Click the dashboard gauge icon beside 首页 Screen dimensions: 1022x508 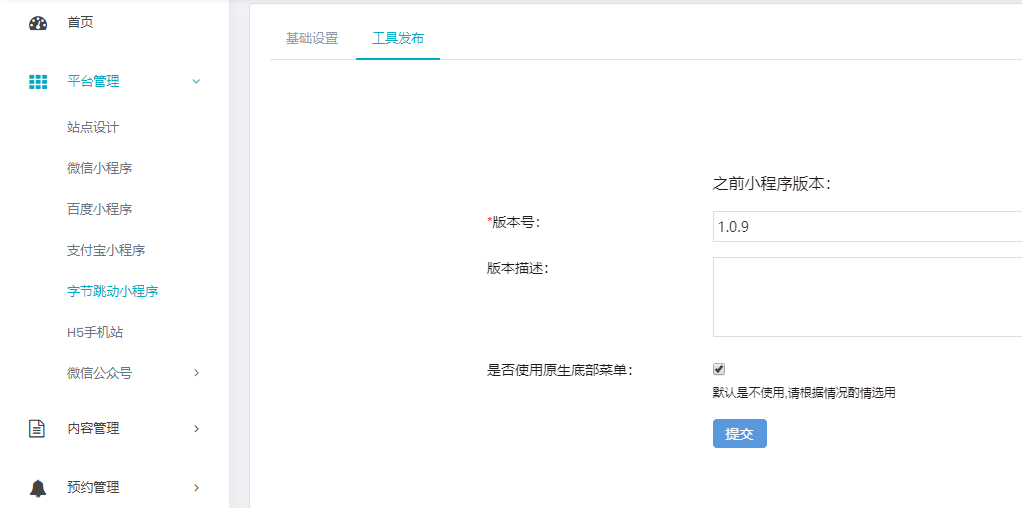pos(38,23)
